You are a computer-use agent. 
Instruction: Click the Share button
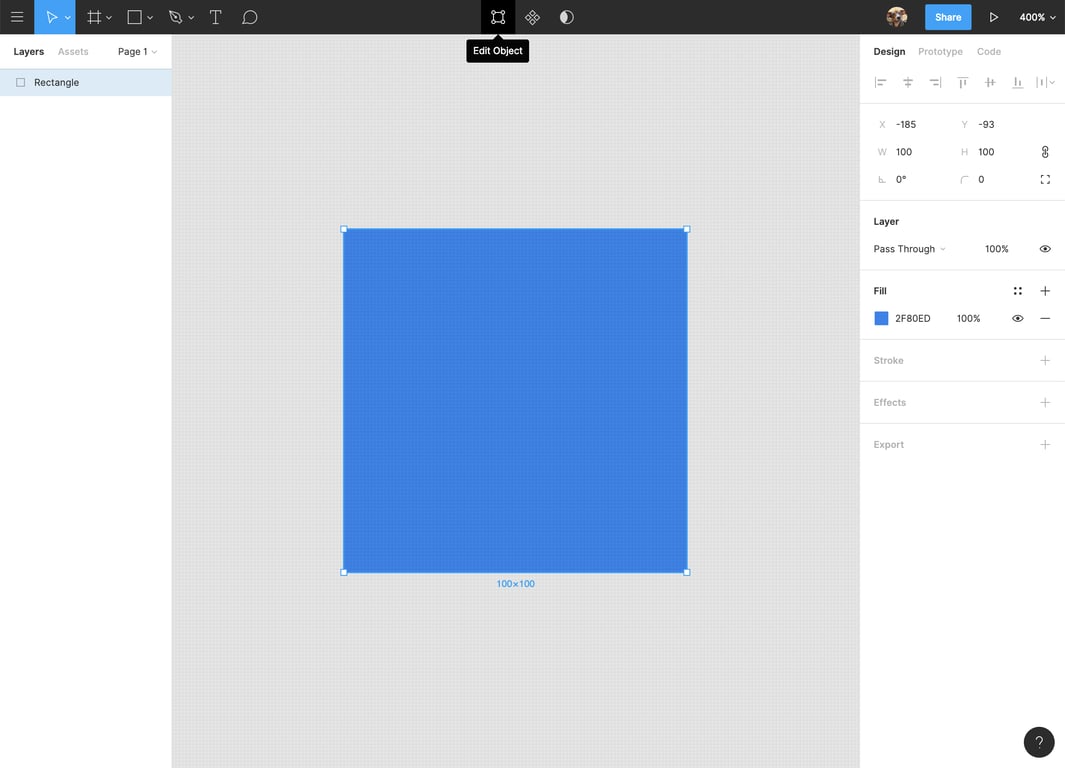pyautogui.click(x=947, y=17)
